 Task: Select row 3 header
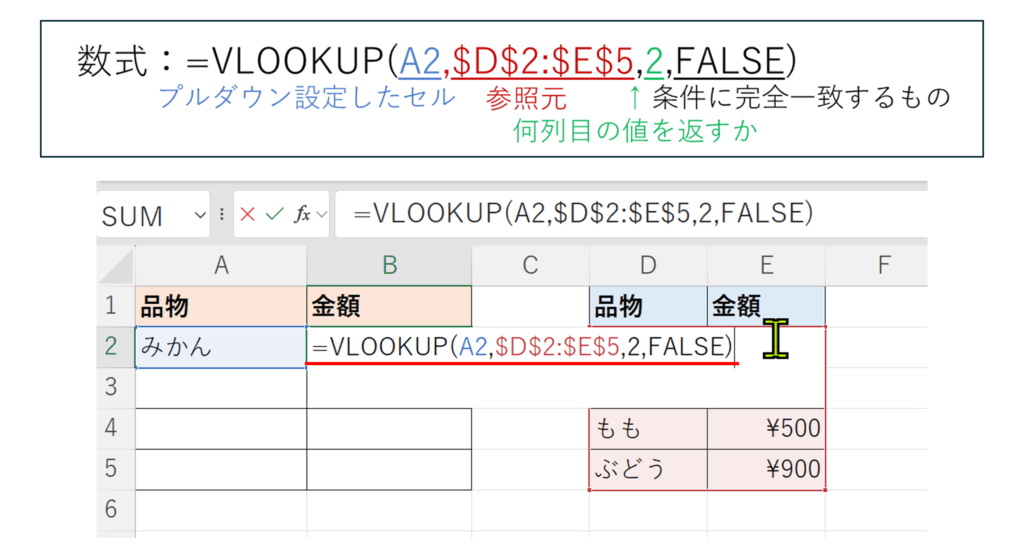point(113,387)
